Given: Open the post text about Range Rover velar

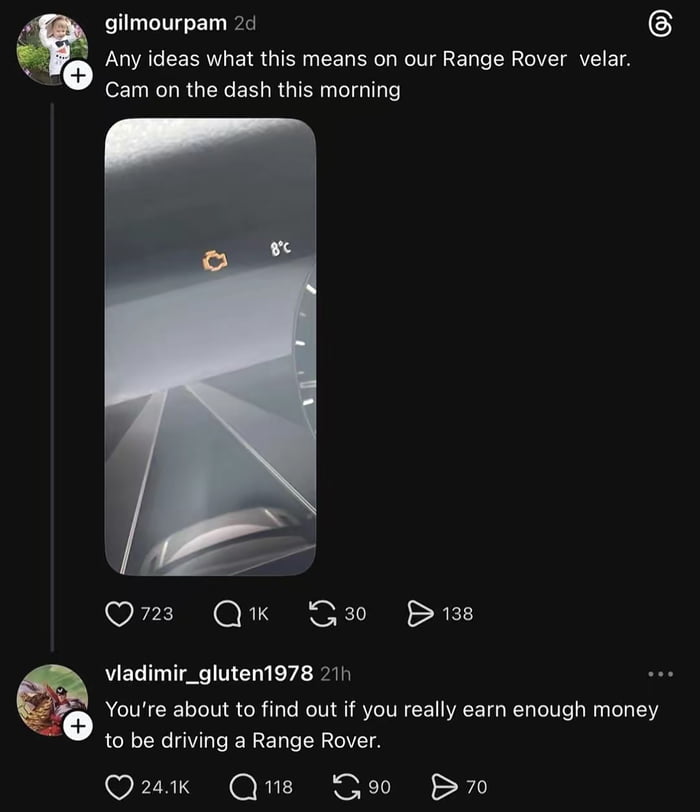Looking at the screenshot, I should 366,73.
